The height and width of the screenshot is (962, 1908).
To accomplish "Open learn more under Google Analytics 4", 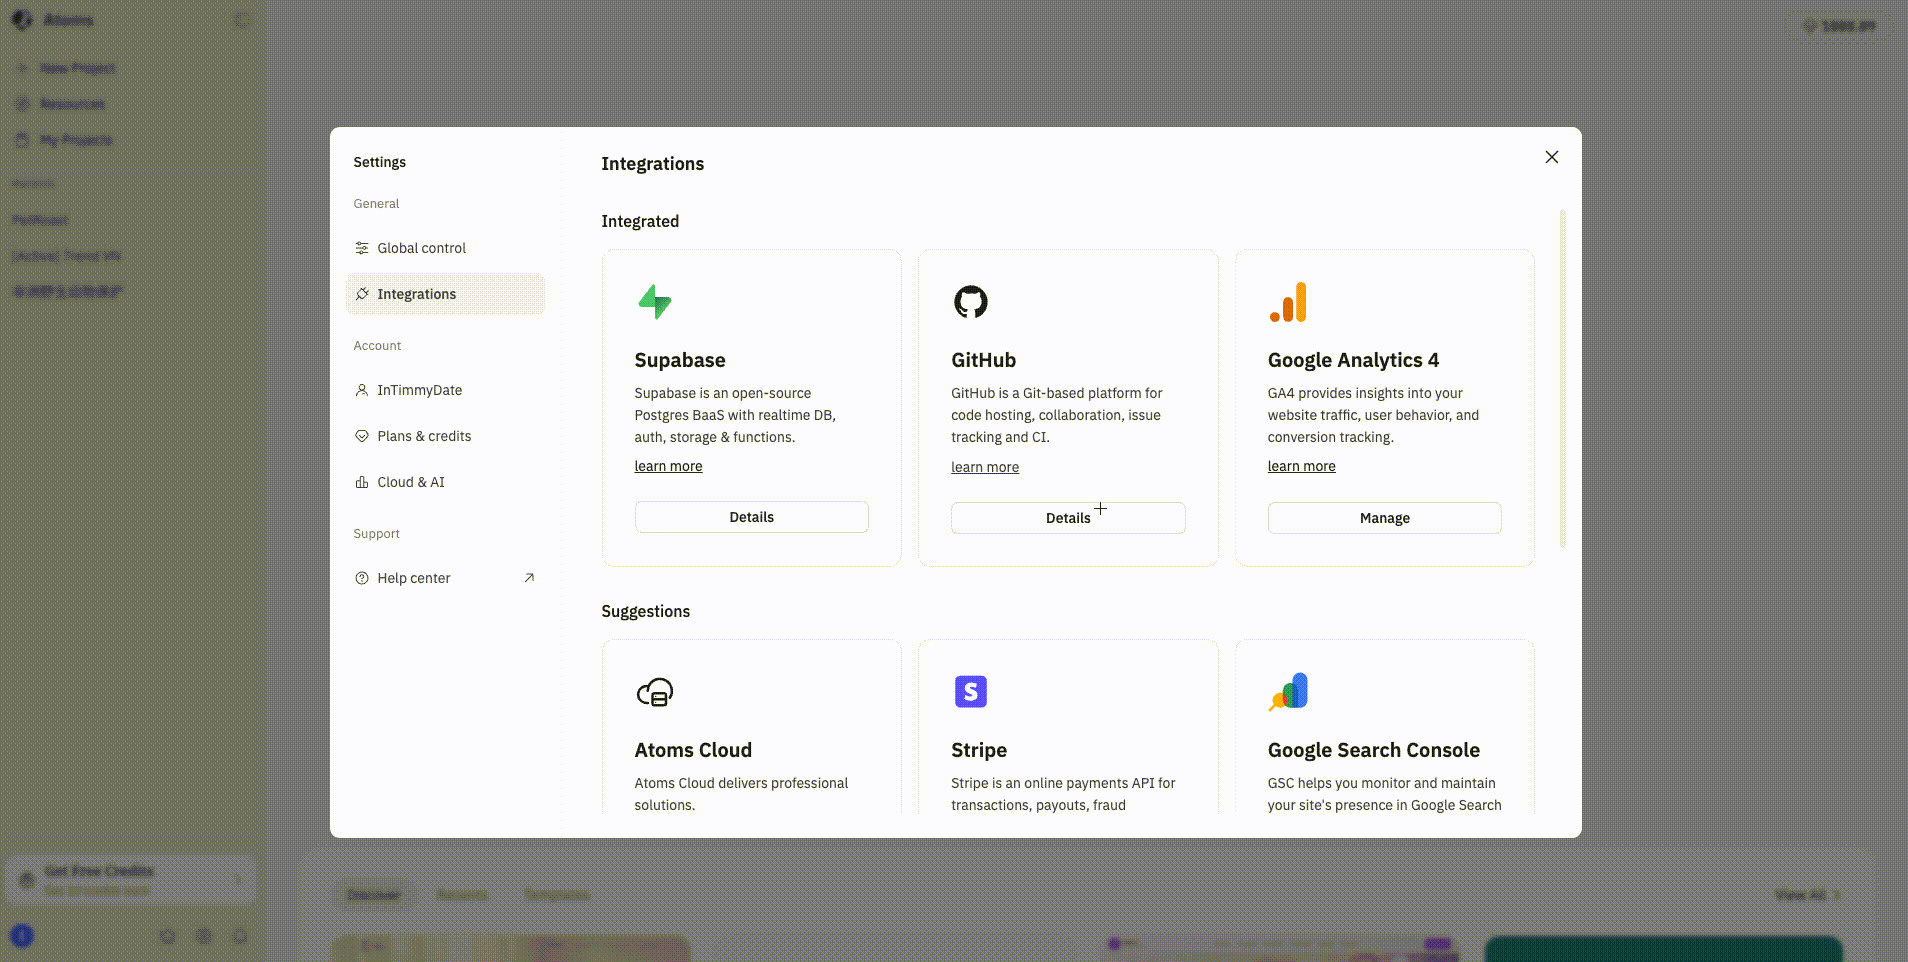I will [1301, 466].
